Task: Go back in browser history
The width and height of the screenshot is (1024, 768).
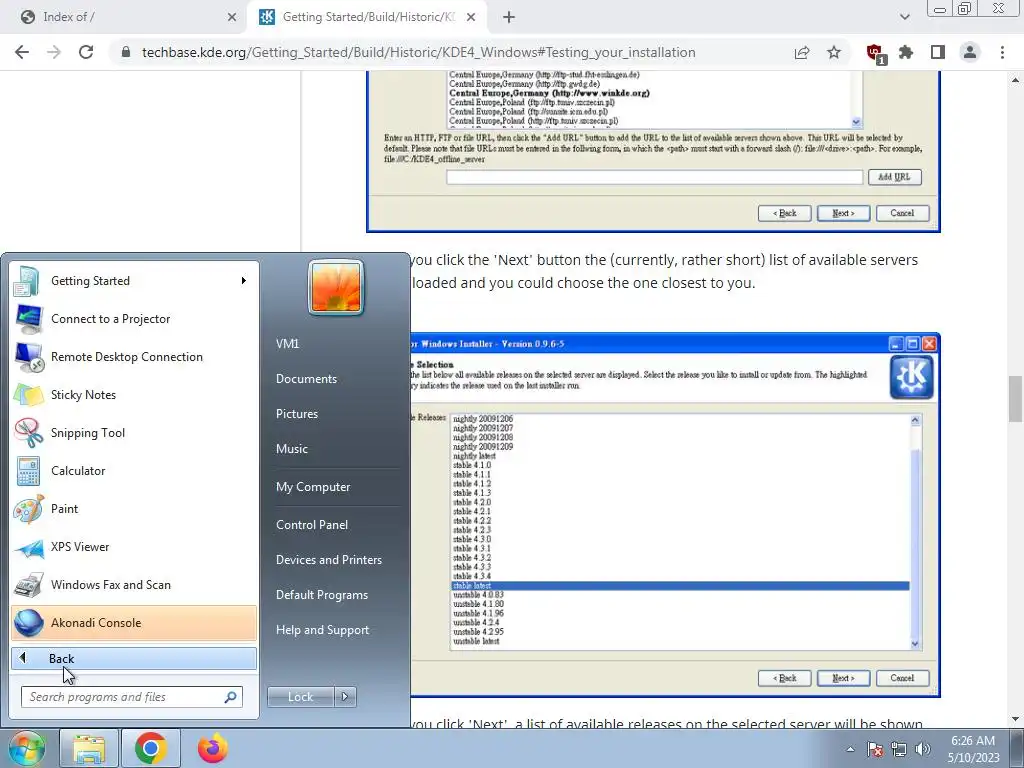Action: point(22,52)
